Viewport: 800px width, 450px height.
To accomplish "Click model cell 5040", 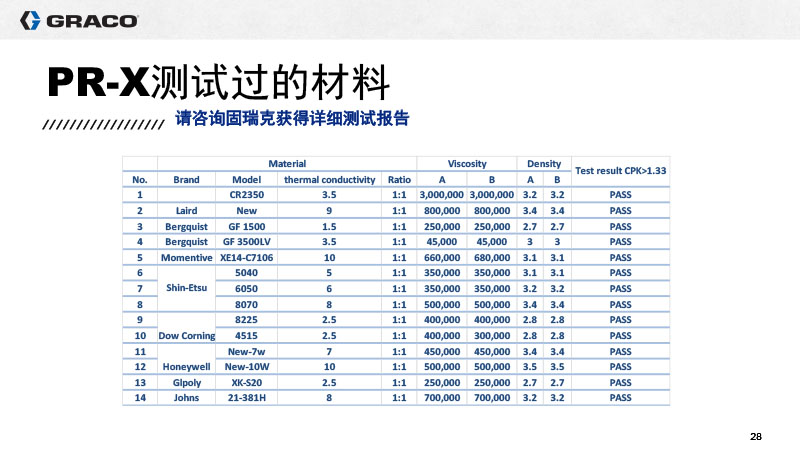I will point(246,273).
